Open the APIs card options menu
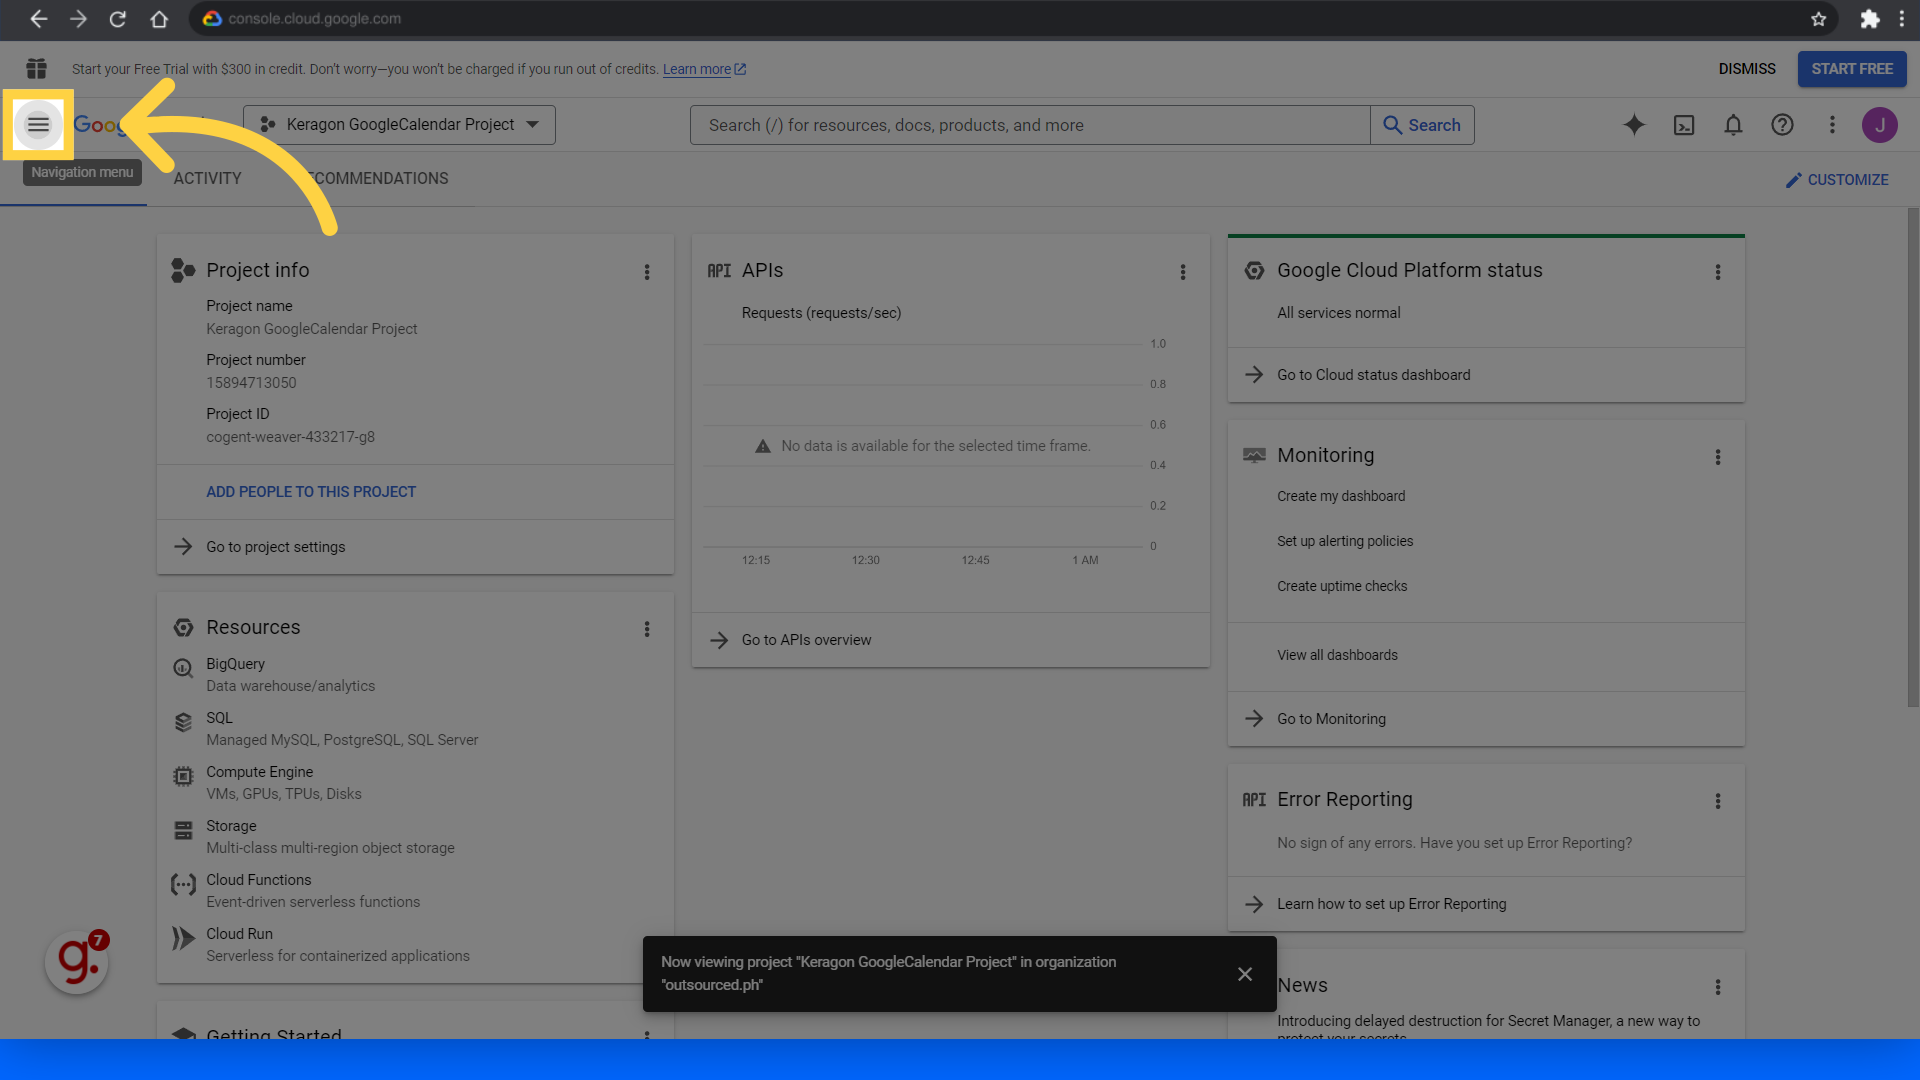This screenshot has width=1920, height=1080. pos(1183,272)
